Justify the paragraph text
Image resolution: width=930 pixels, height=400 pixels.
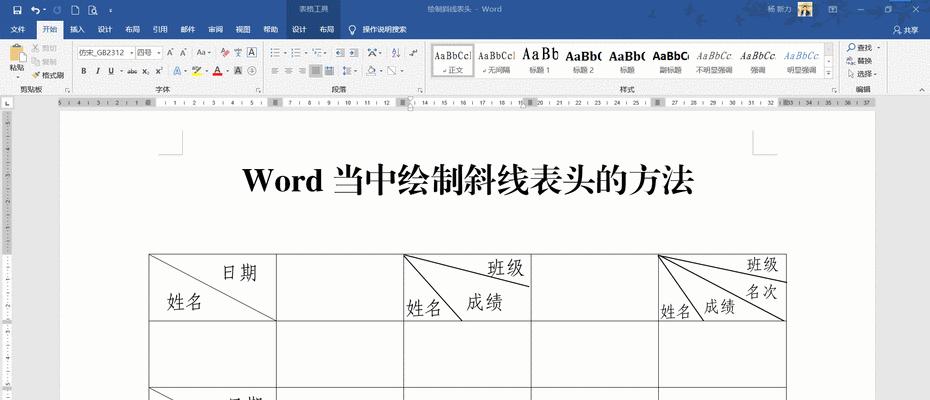(x=316, y=71)
